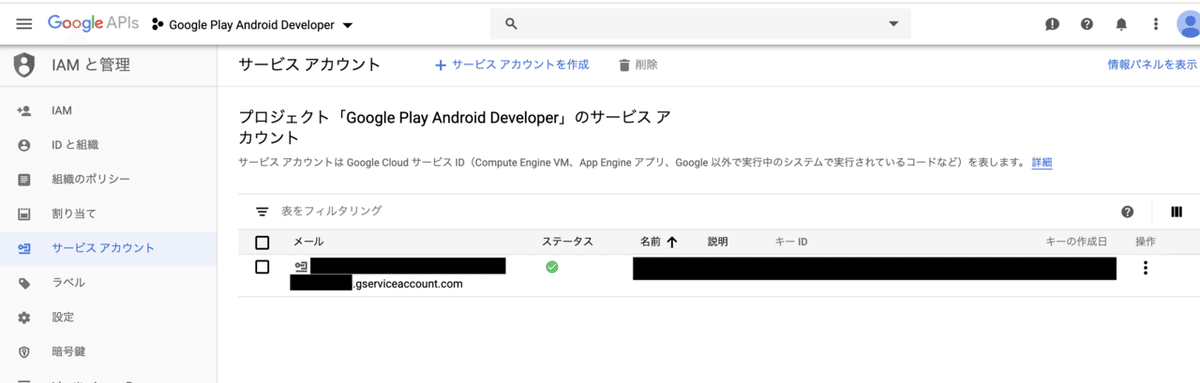The image size is (1200, 383).
Task: Click the magnifier search icon
Action: coord(511,23)
